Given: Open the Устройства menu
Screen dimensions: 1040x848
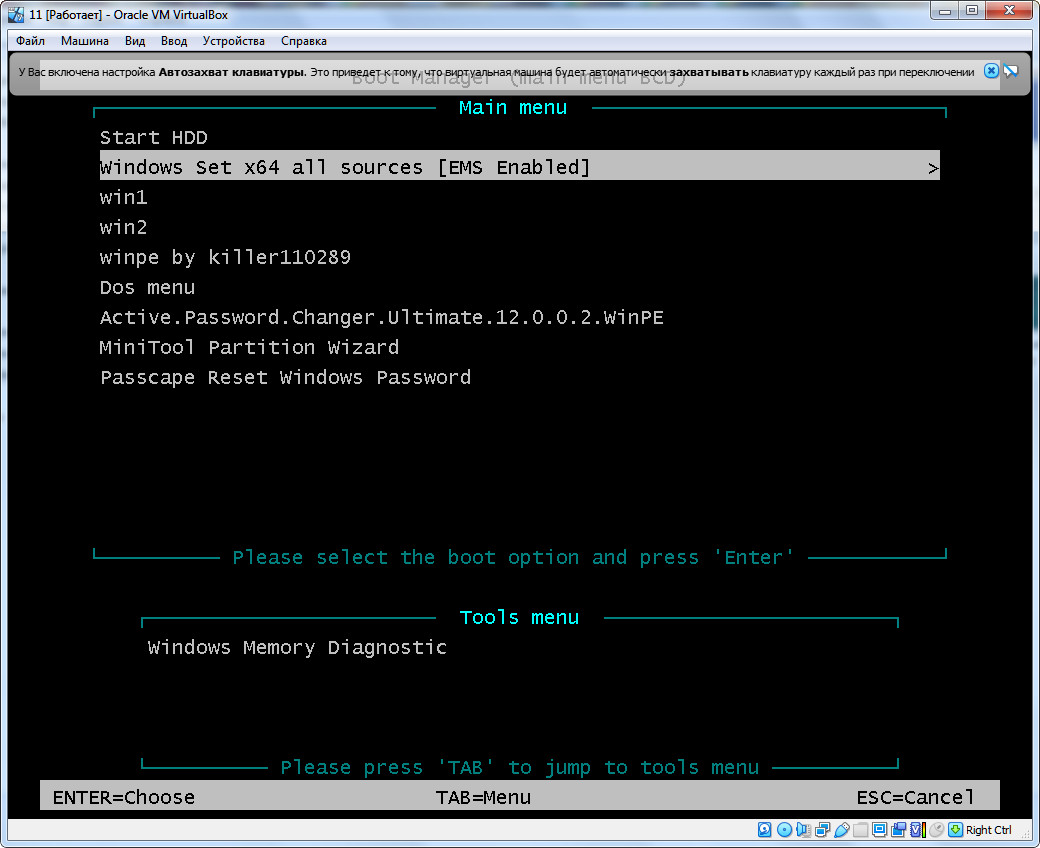Looking at the screenshot, I should tap(233, 41).
